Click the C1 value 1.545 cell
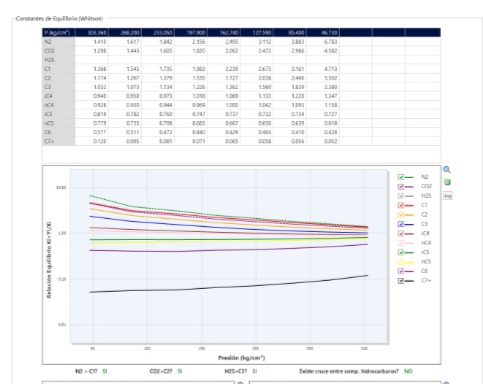 pyautogui.click(x=125, y=69)
